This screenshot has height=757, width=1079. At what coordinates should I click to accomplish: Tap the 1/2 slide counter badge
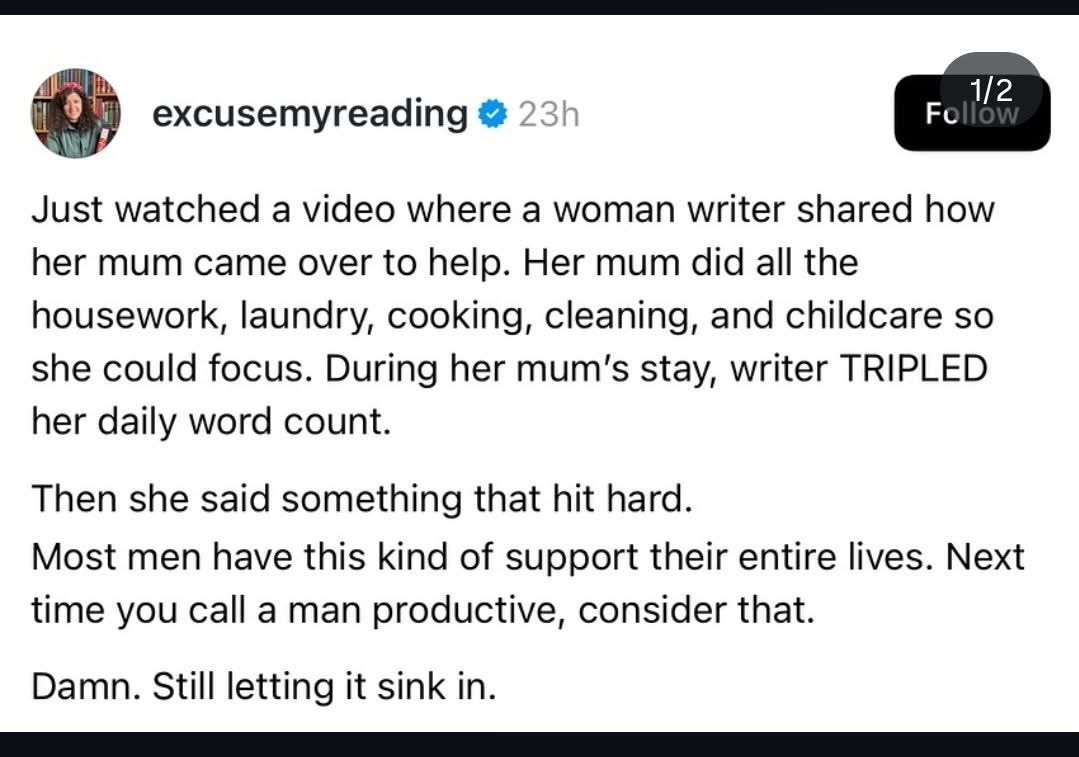pos(991,90)
